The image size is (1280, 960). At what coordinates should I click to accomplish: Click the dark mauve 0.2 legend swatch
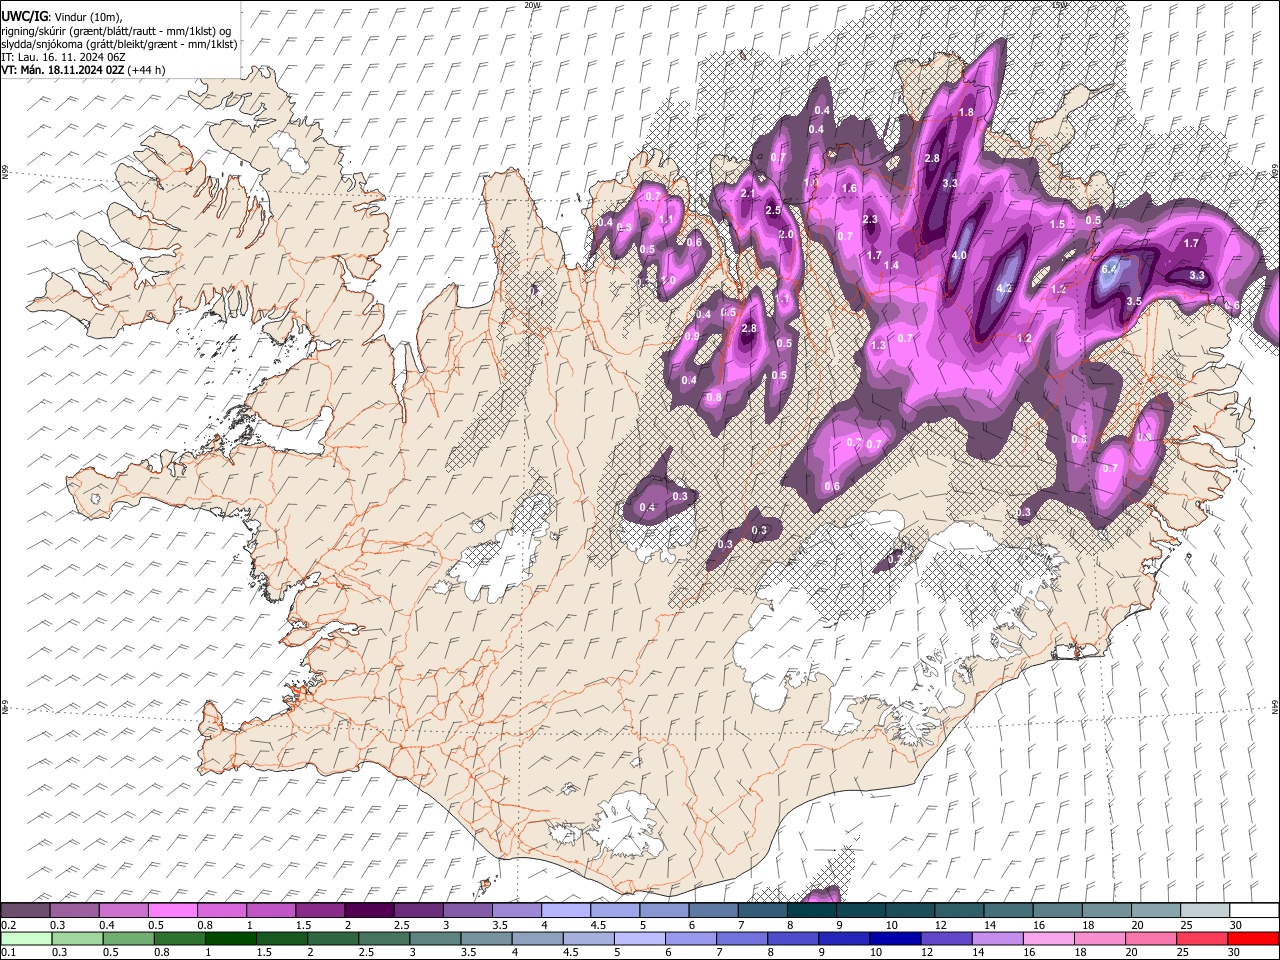[25, 911]
